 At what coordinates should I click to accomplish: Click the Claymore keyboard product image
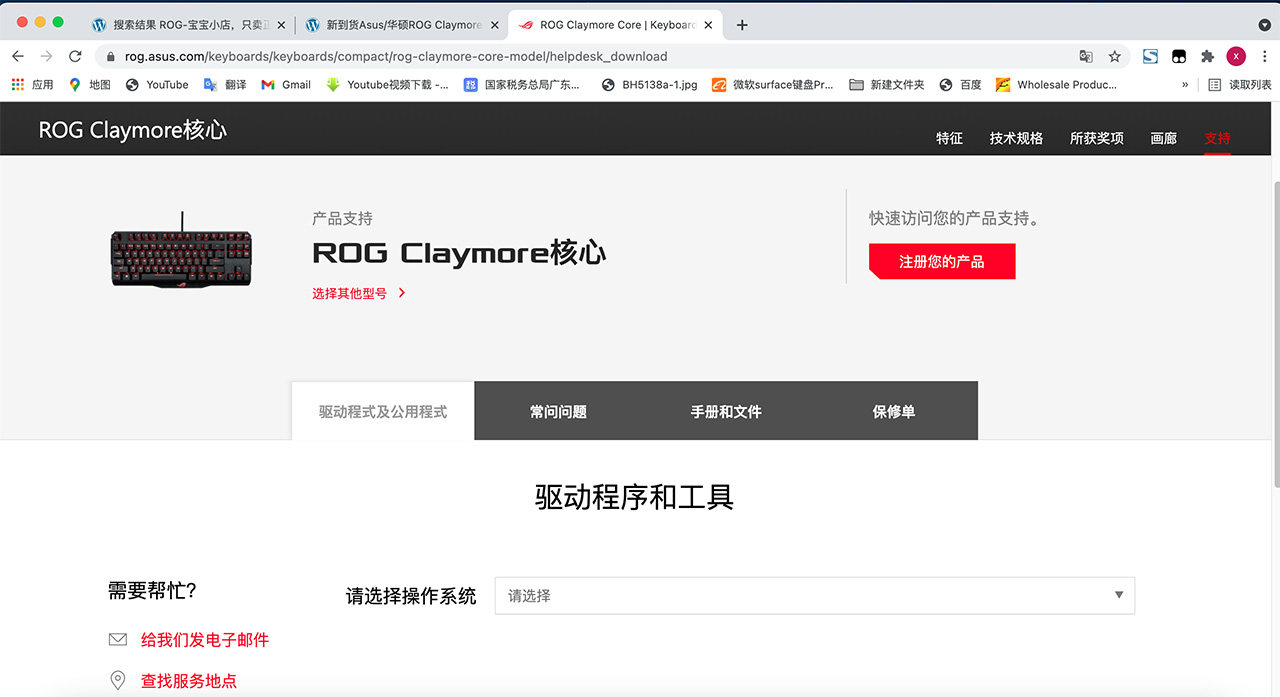click(181, 251)
